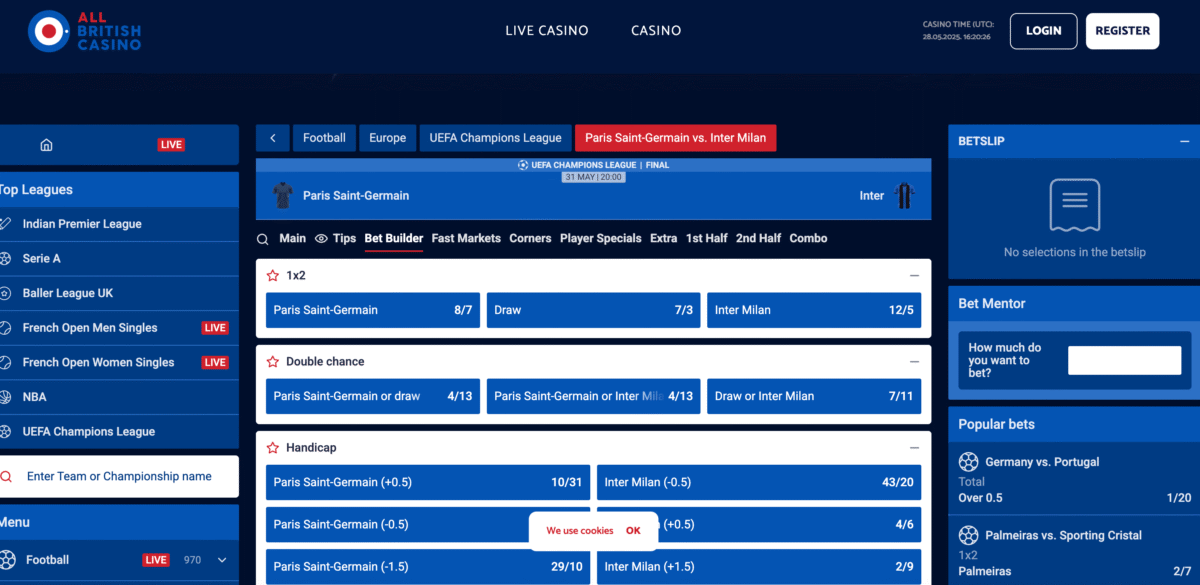
Task: Favorite the Double chance market star
Action: point(273,362)
